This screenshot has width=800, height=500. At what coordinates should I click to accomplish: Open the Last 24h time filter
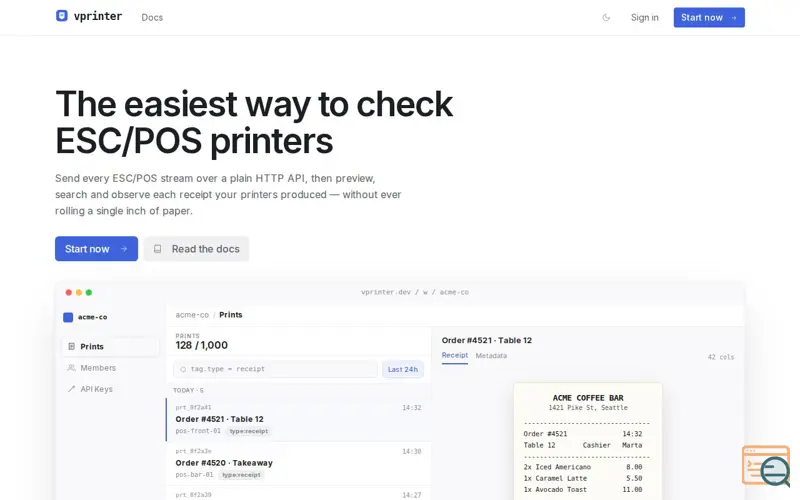[403, 369]
